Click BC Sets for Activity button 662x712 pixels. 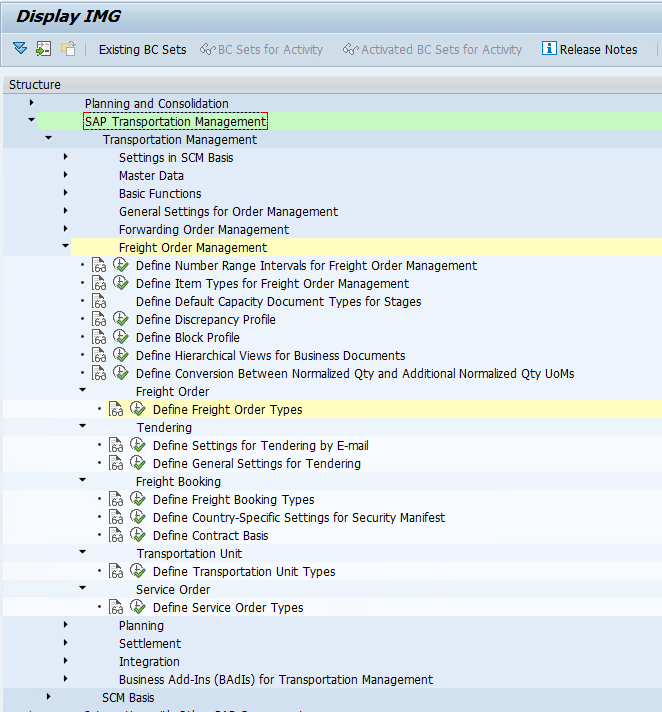pyautogui.click(x=262, y=49)
